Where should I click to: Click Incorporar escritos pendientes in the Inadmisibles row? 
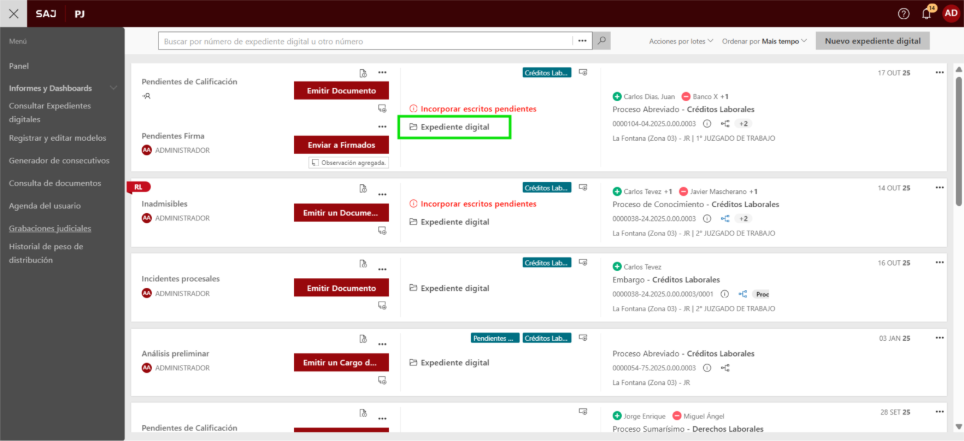click(478, 204)
